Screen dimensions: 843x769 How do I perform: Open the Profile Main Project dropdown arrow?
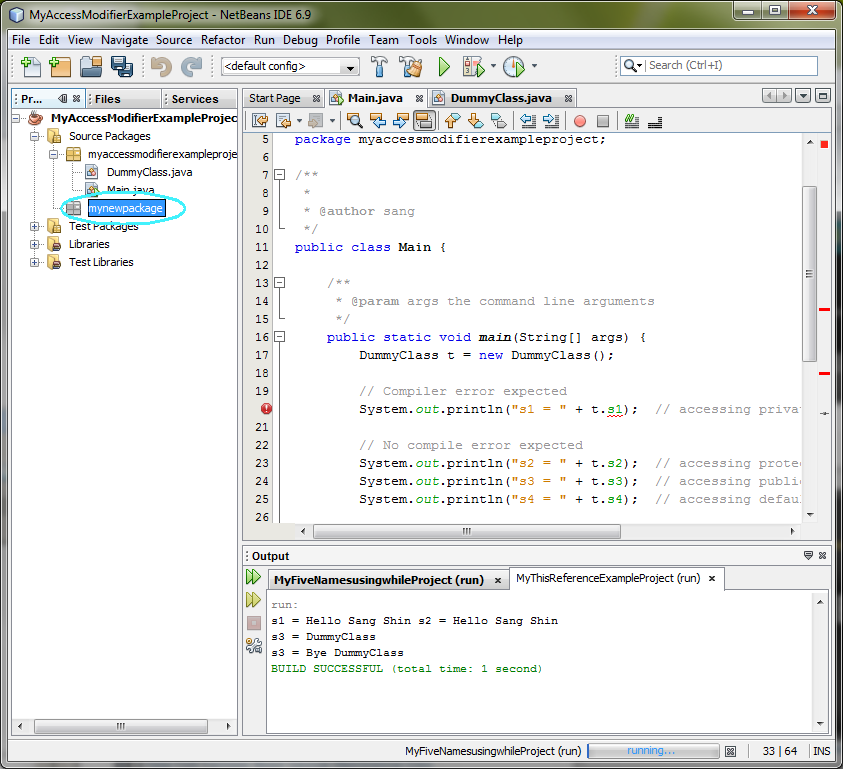coord(534,66)
